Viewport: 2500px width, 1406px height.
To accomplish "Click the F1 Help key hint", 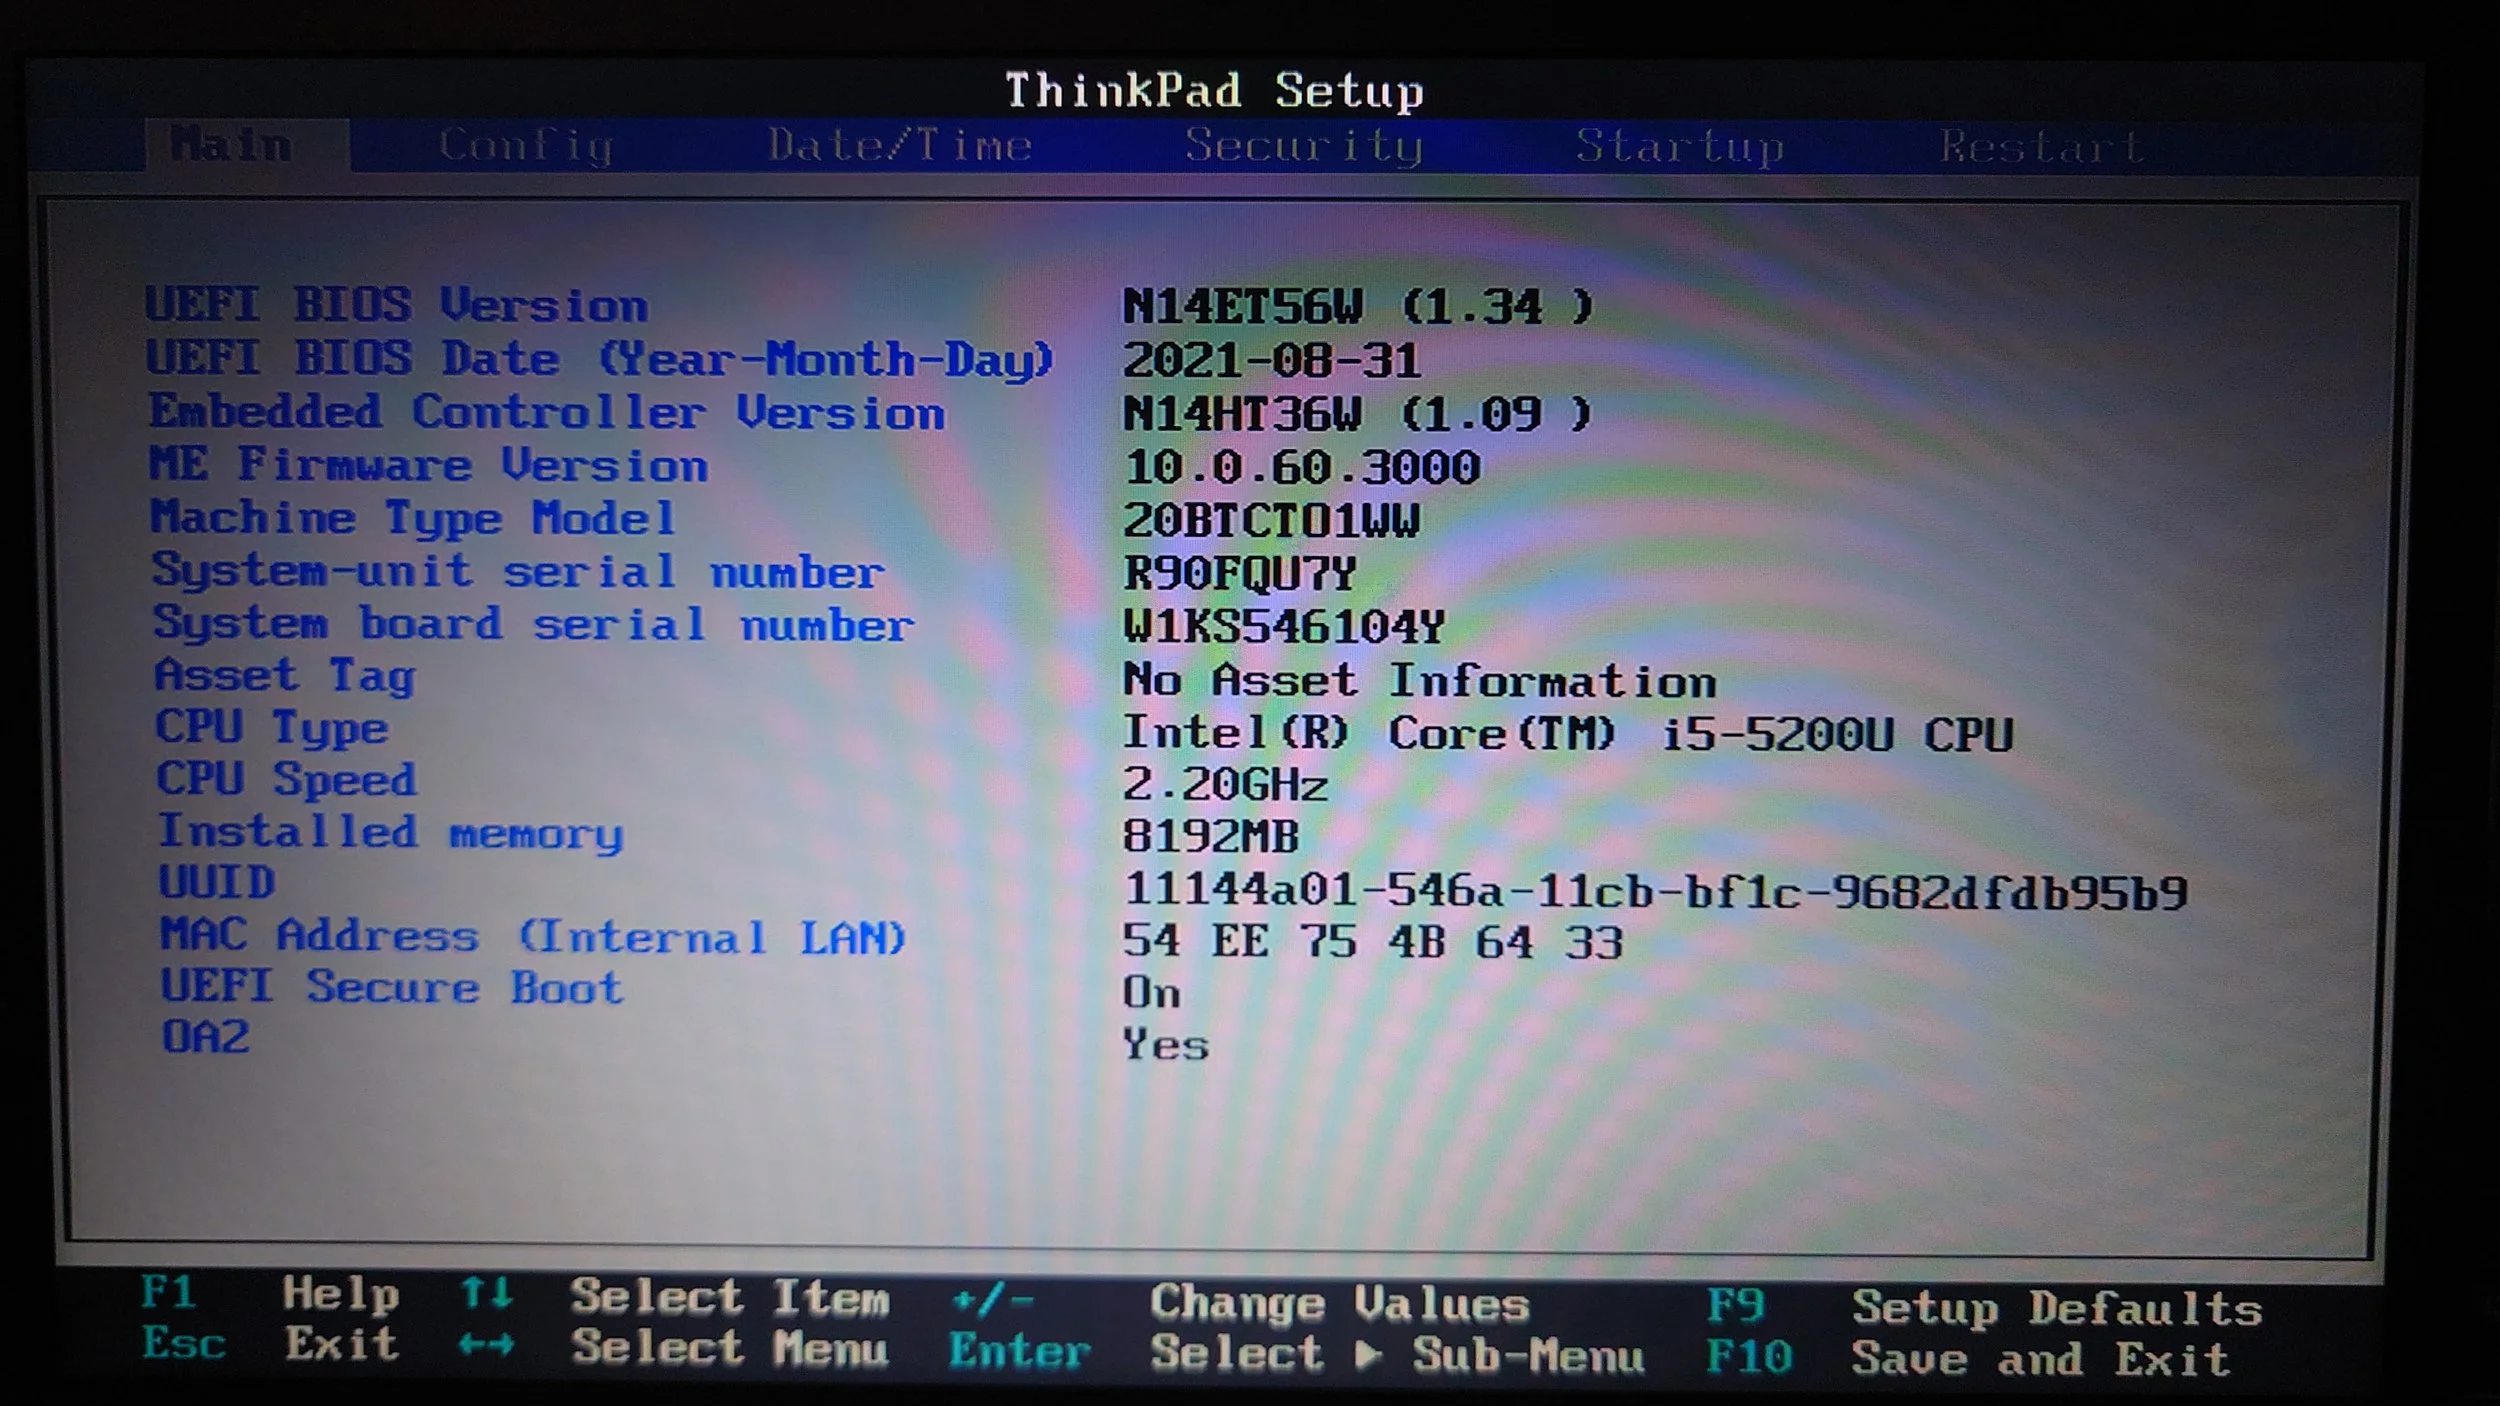I will (168, 1293).
